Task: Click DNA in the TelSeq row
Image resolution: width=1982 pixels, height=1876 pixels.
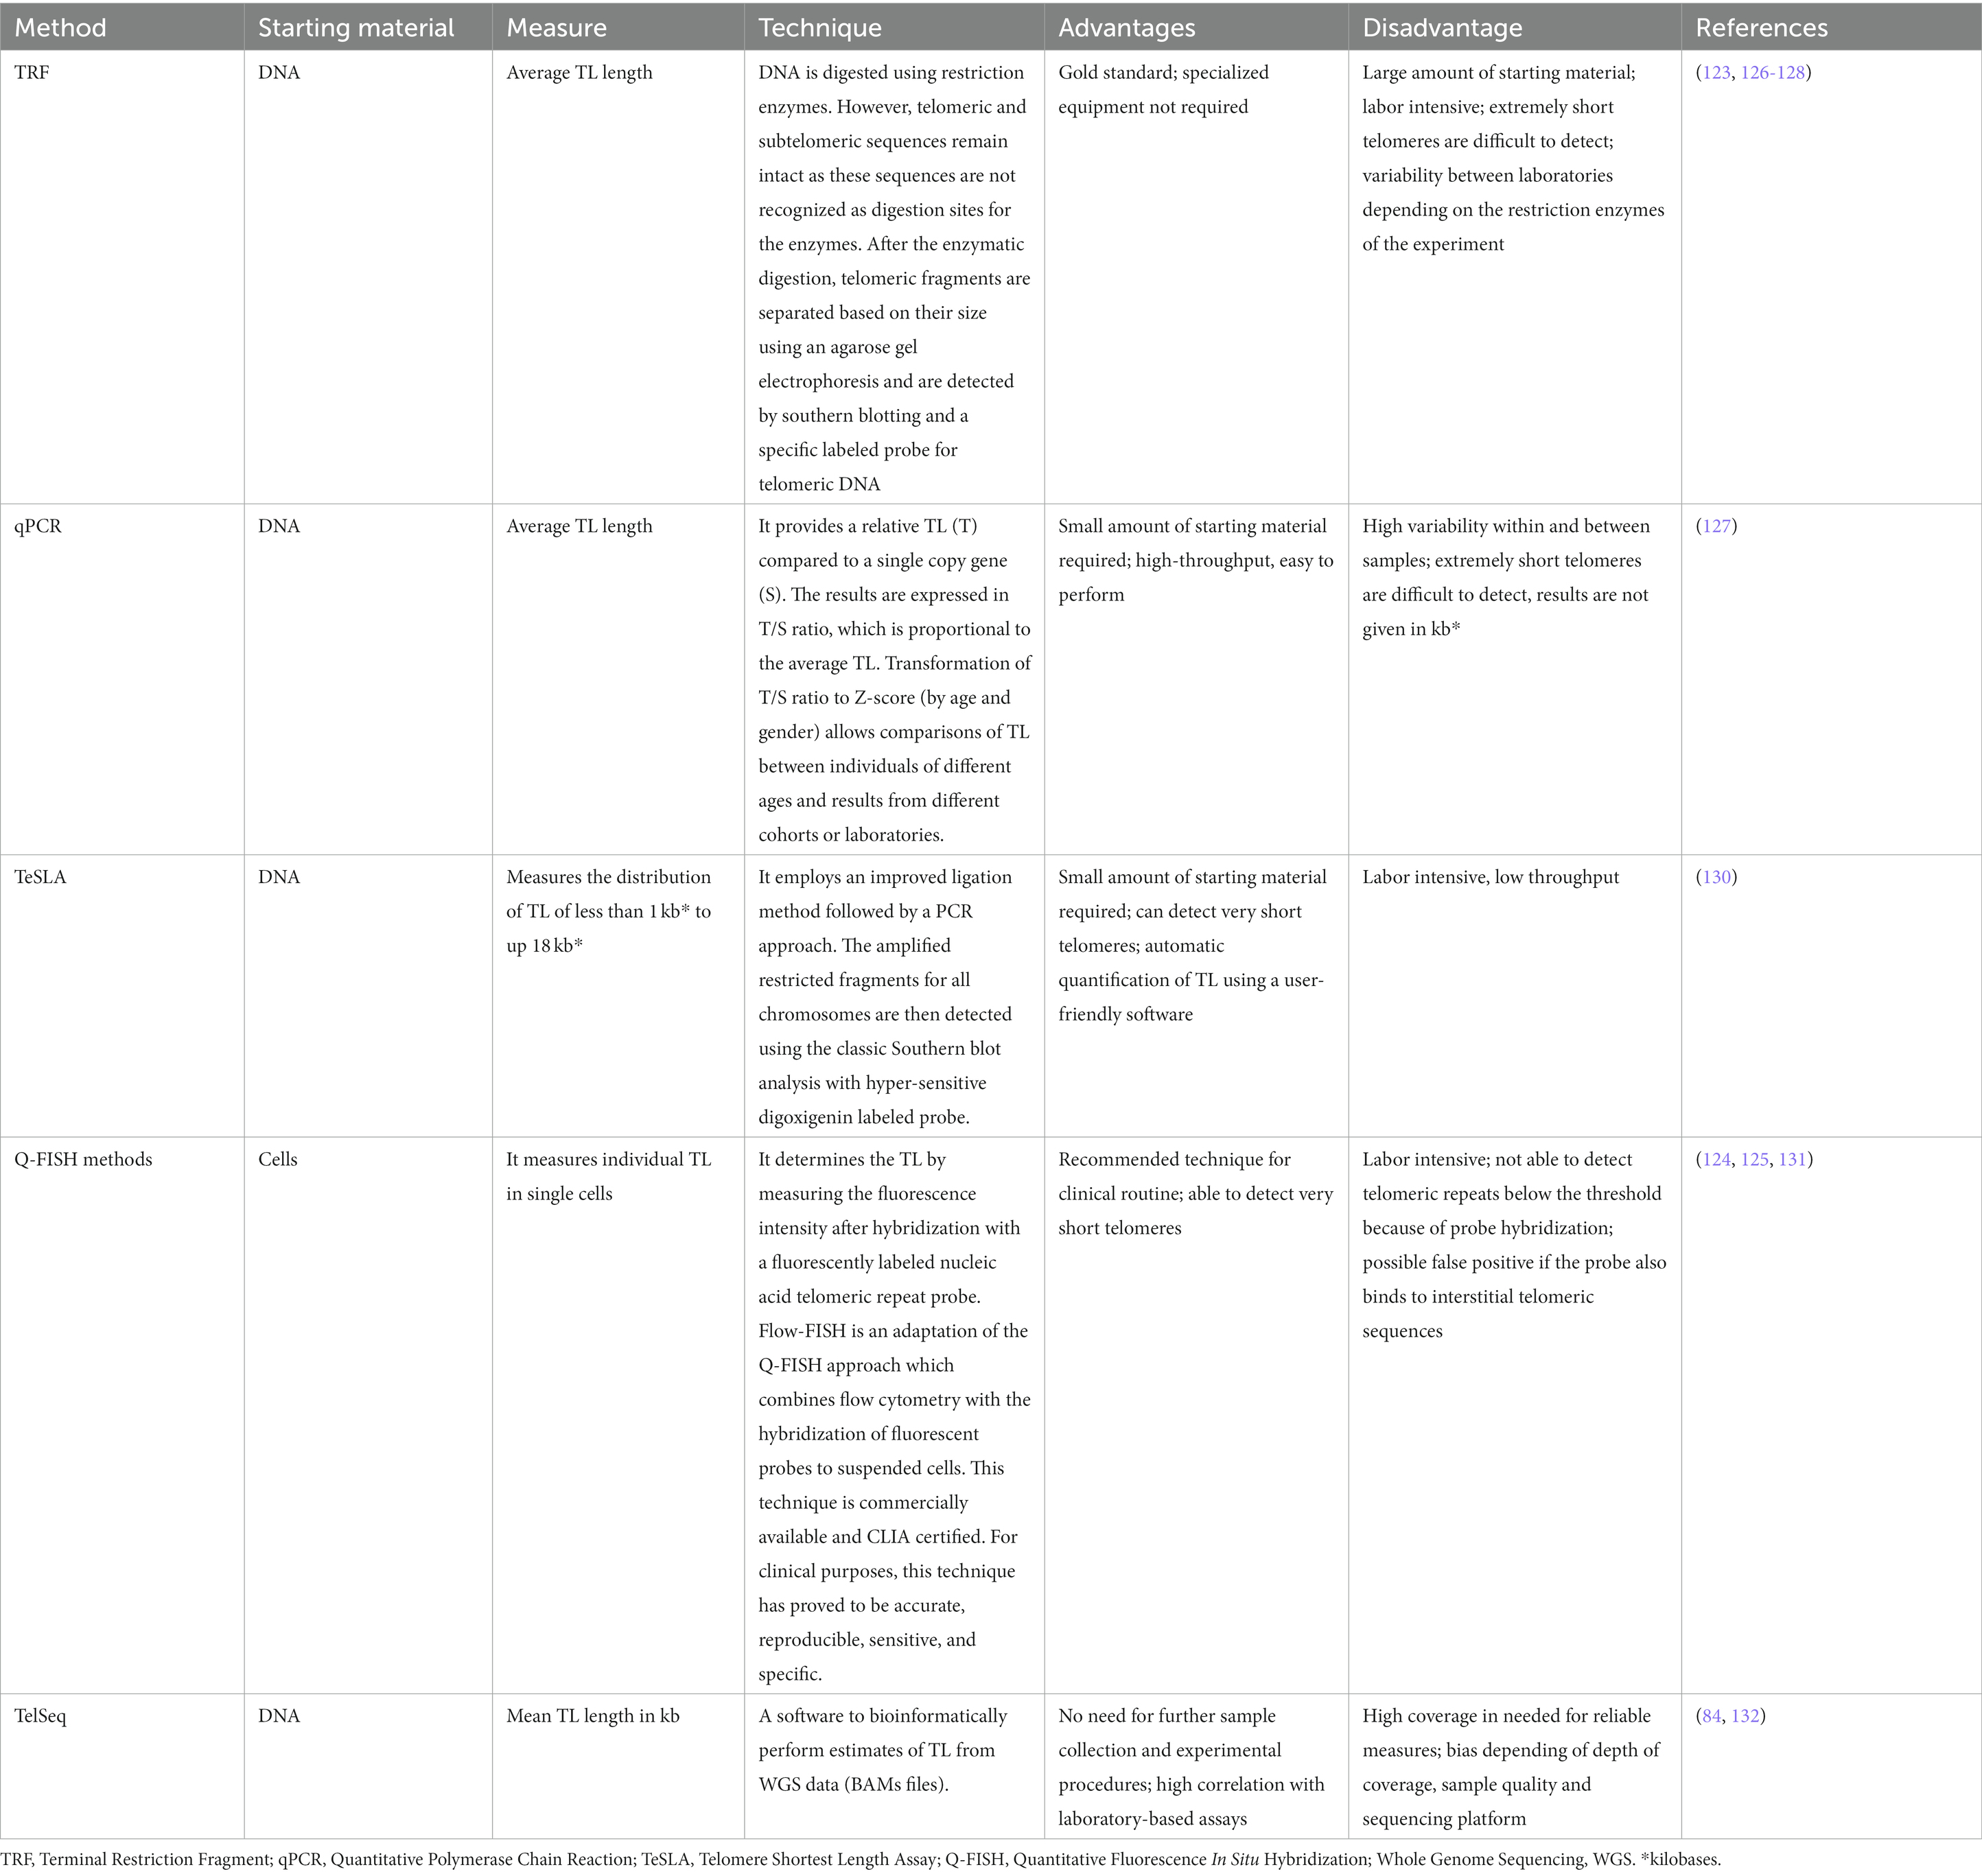Action: click(279, 1715)
